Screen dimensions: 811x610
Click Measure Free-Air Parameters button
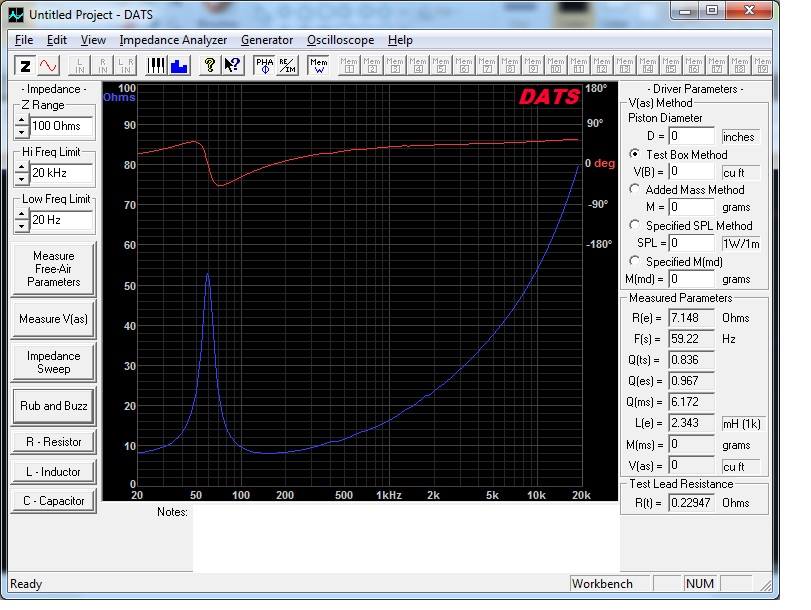coord(53,269)
